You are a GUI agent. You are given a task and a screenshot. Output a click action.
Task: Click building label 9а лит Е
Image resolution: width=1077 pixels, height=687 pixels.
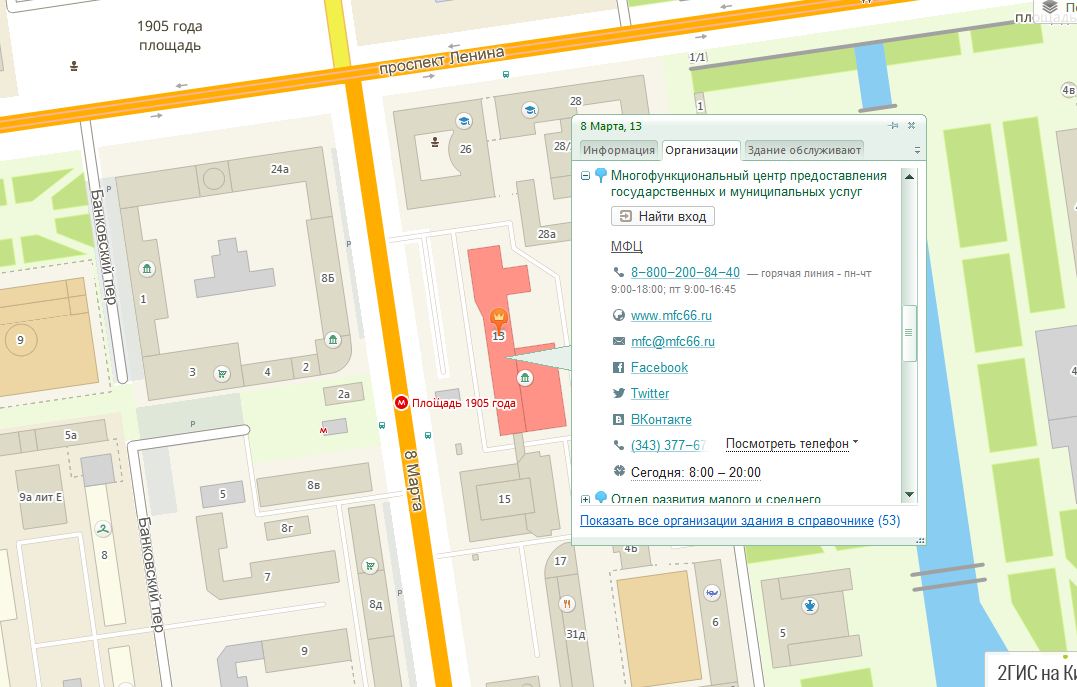point(41,497)
